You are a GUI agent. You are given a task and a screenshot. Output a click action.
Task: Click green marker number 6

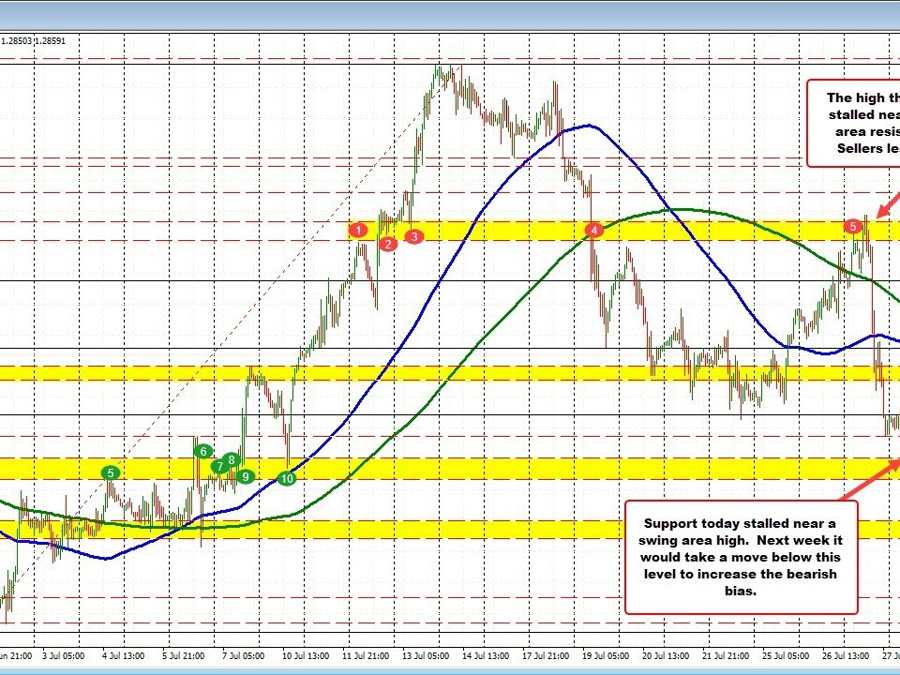(204, 451)
